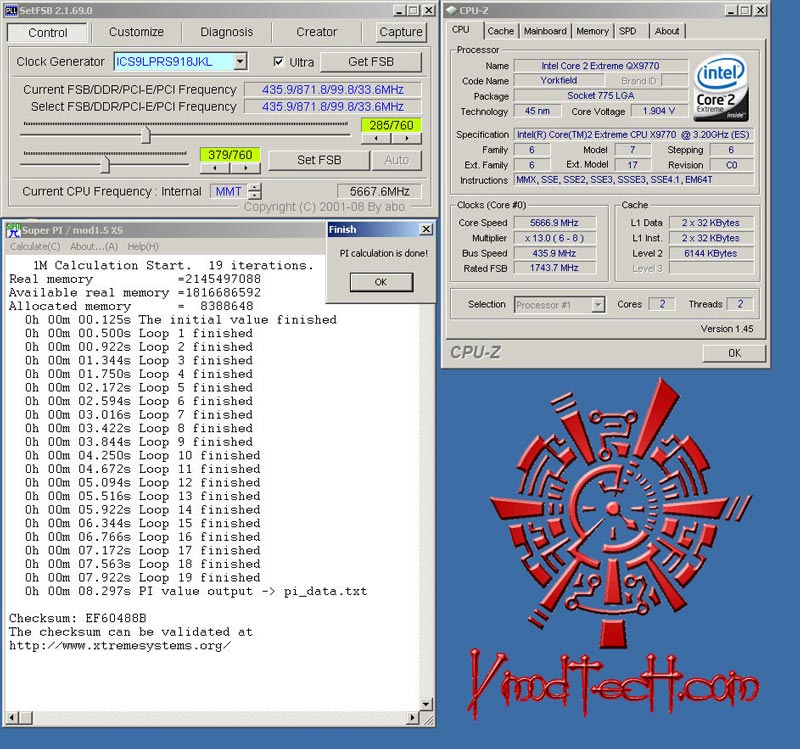Open the CPU-Z SPD tab
800x749 pixels.
point(628,31)
